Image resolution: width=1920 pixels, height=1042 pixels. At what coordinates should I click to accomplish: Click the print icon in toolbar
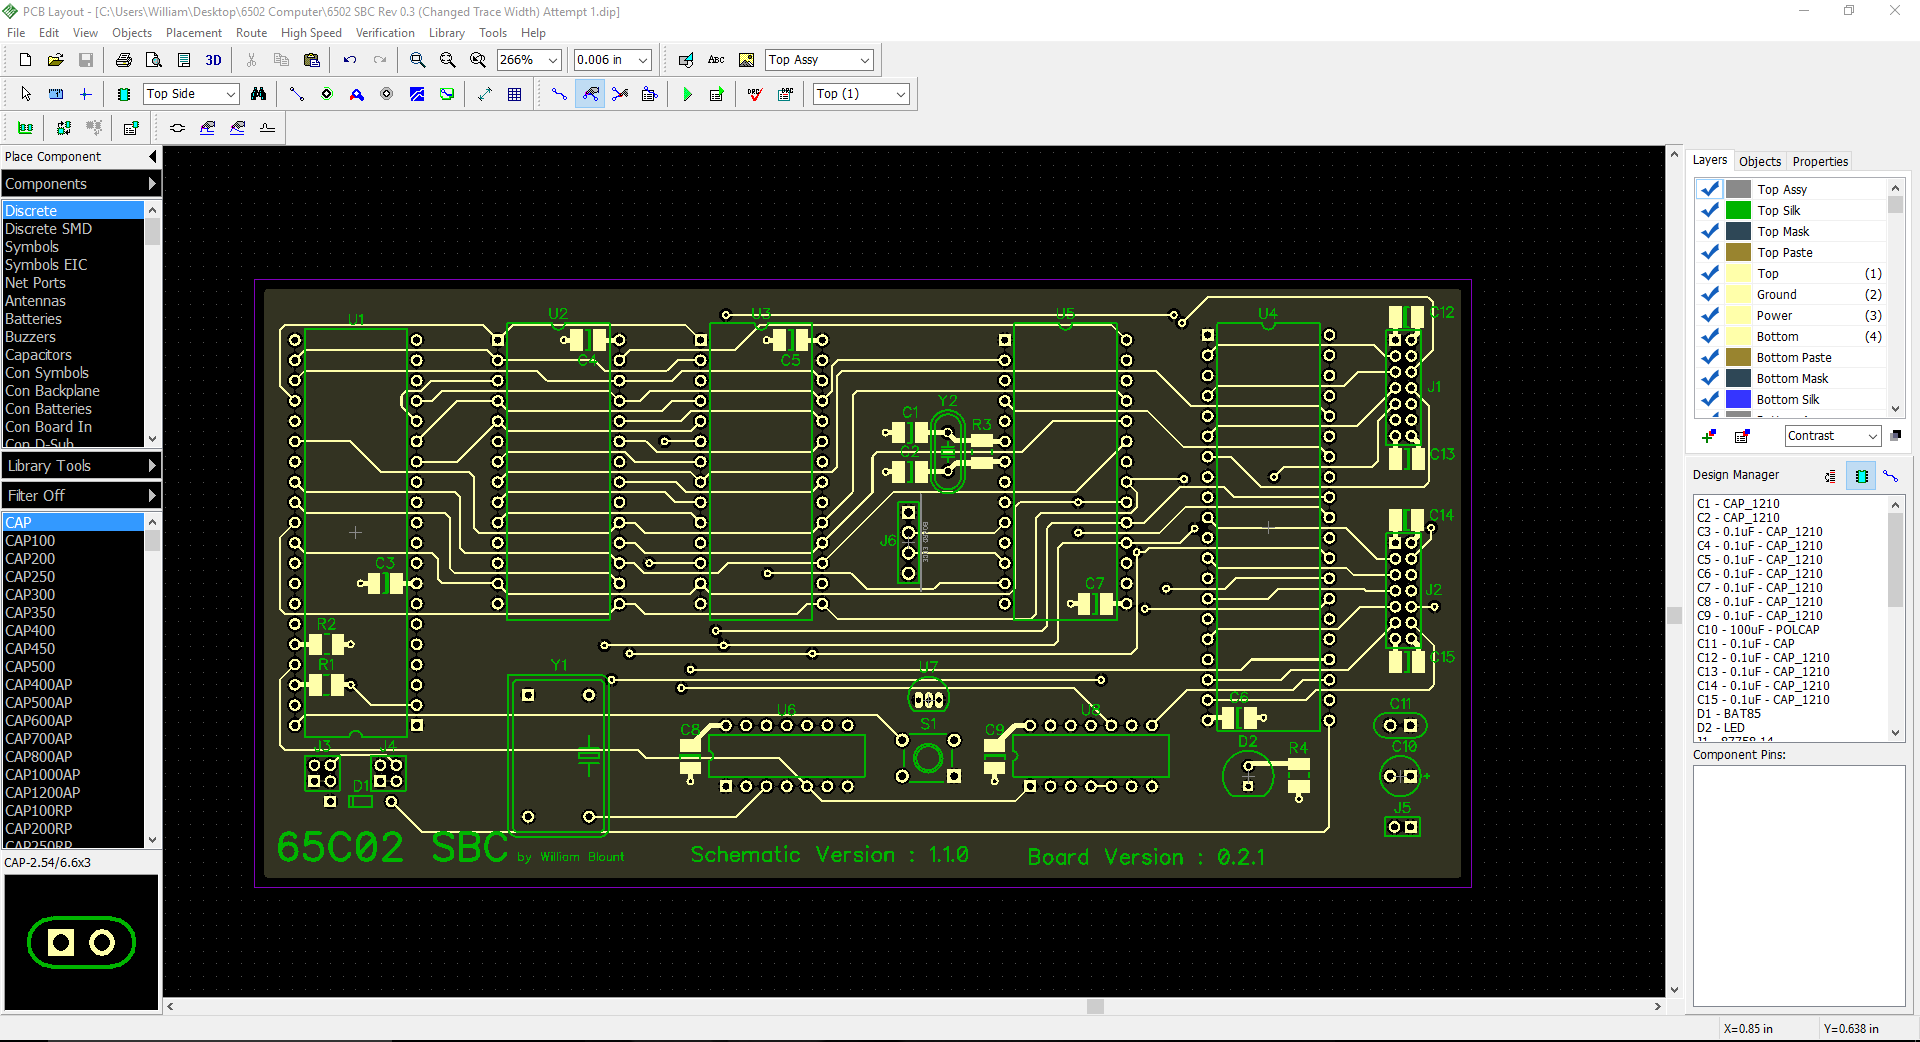124,60
